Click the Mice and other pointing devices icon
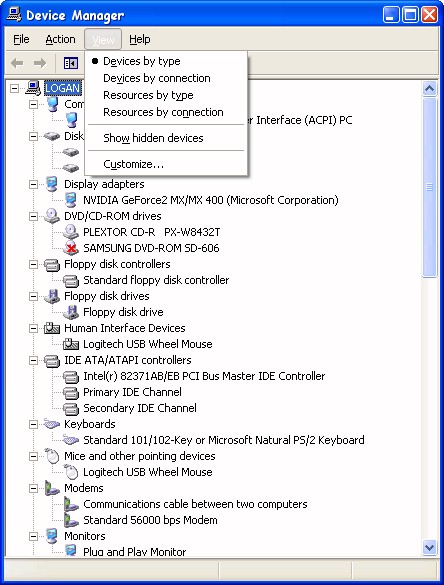Viewport: 444px width, 585px height. 52,456
